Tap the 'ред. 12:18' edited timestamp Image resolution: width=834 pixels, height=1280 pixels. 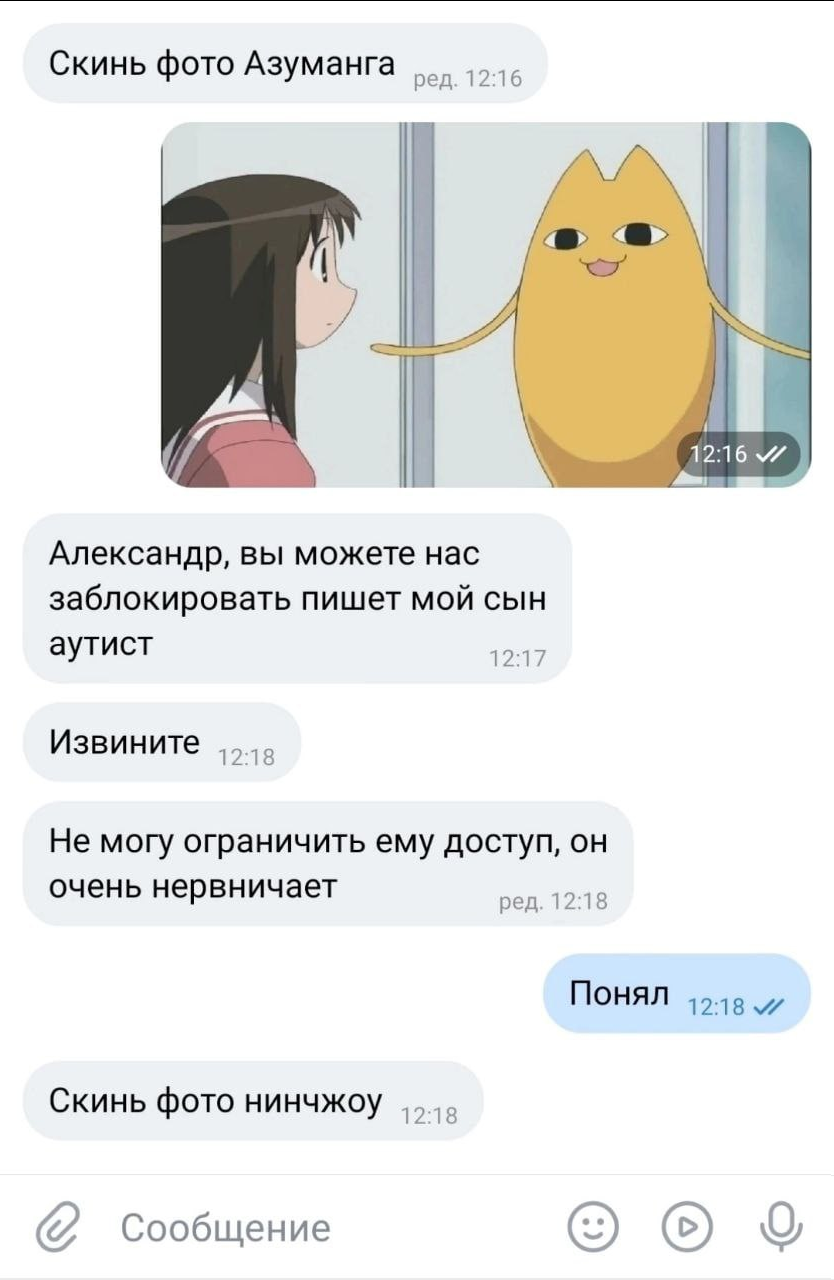(553, 901)
